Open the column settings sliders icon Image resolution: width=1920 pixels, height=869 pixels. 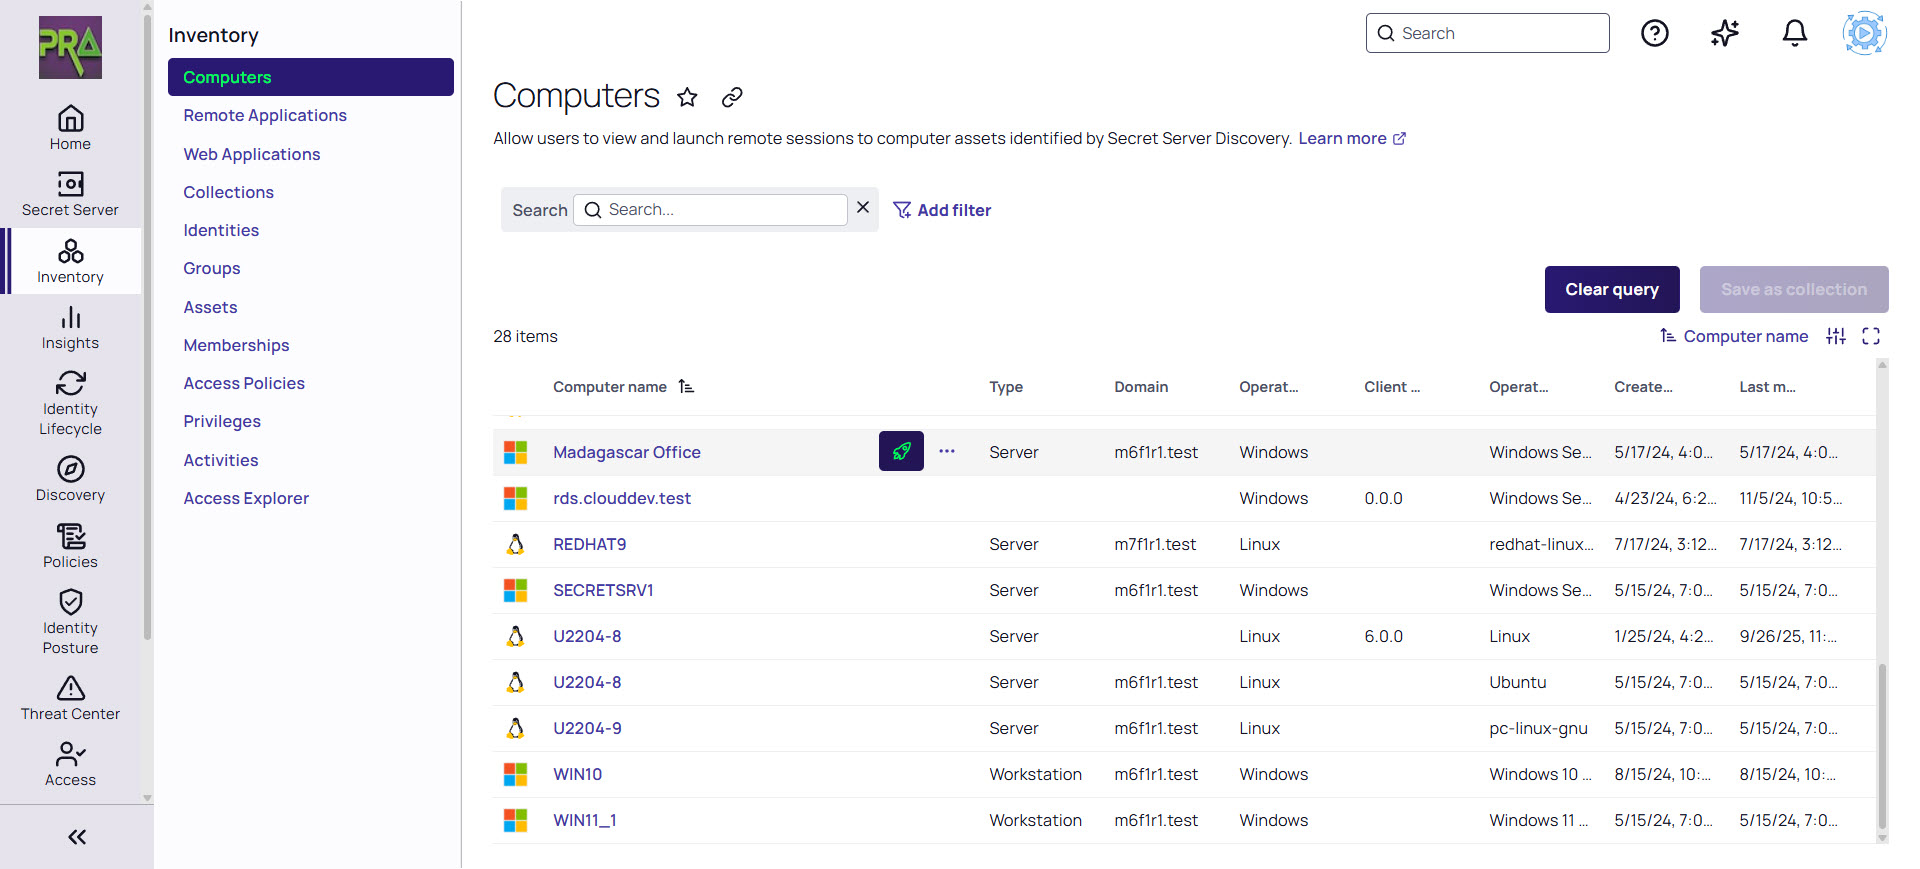tap(1835, 336)
